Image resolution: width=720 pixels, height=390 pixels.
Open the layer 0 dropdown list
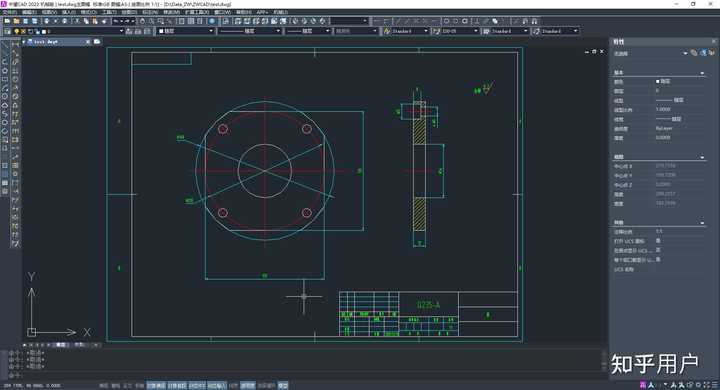click(x=121, y=31)
